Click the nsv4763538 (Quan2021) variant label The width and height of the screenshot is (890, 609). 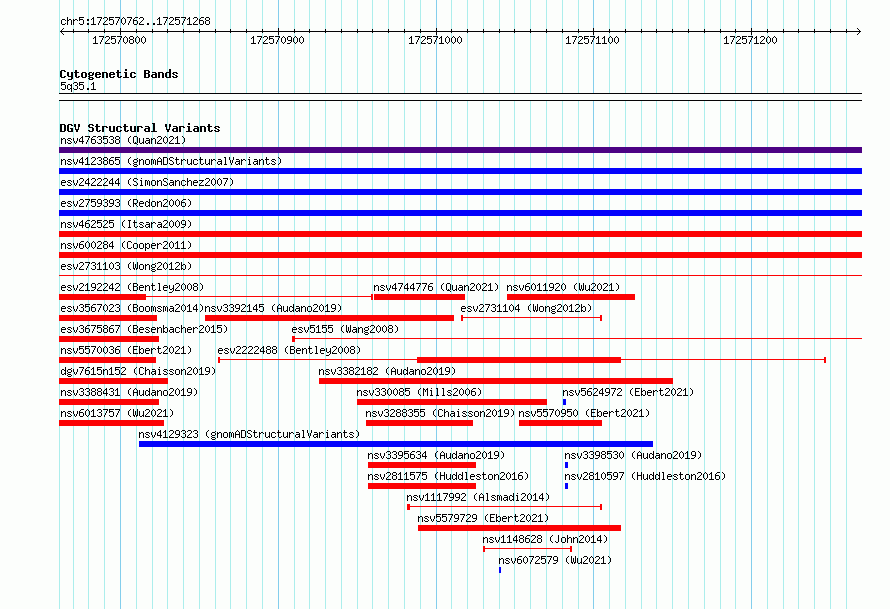[123, 140]
